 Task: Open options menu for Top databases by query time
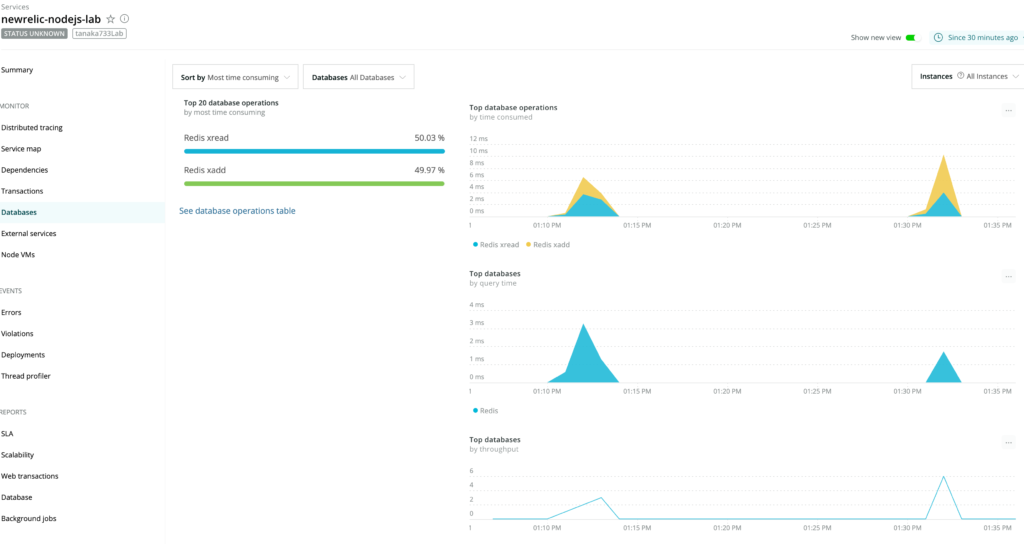[1008, 276]
